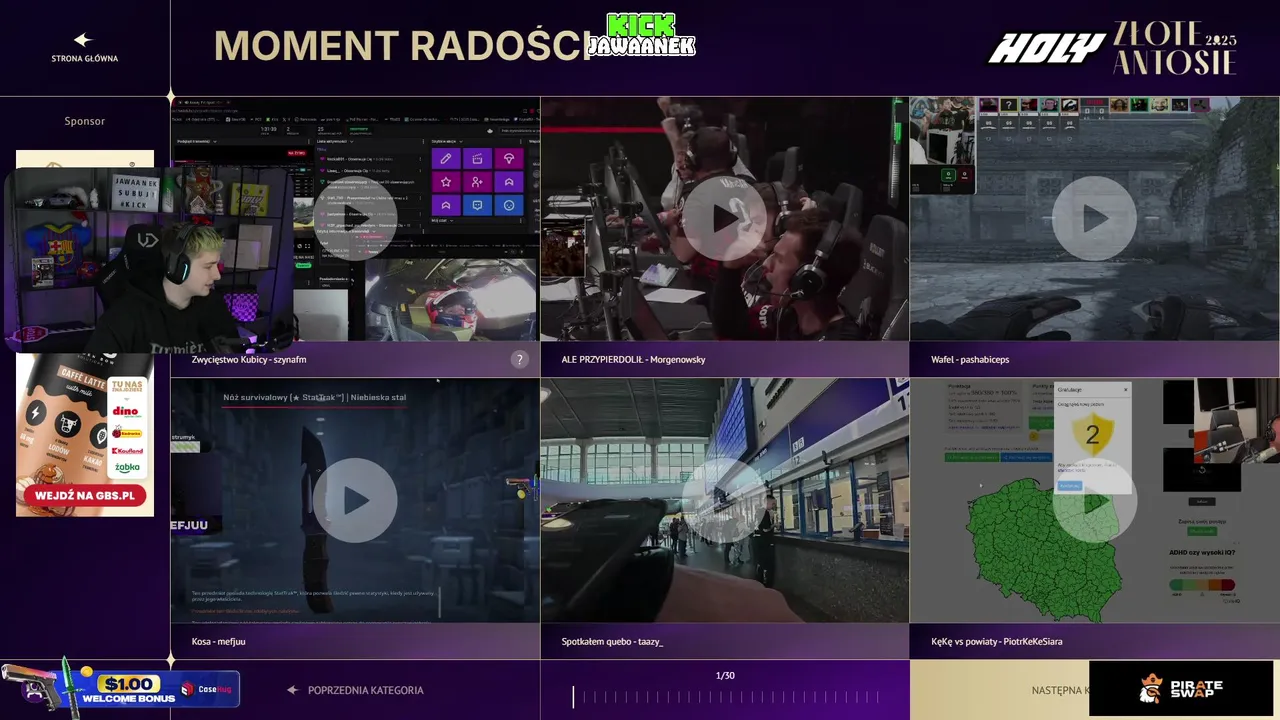This screenshot has height=720, width=1280.
Task: Open the Złote Antosie 2025 logo
Action: pos(1175,48)
